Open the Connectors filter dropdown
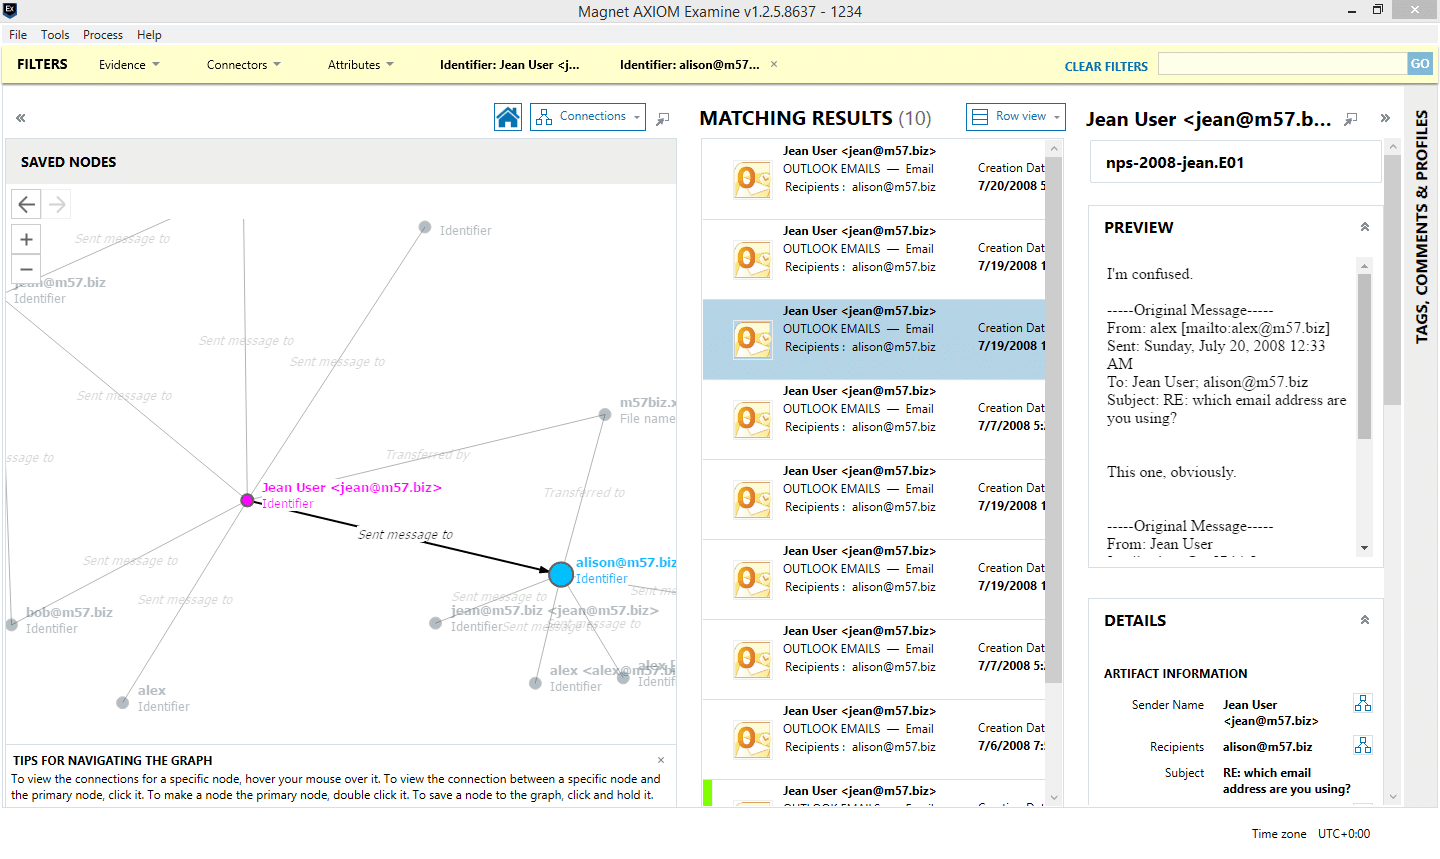 (x=244, y=65)
